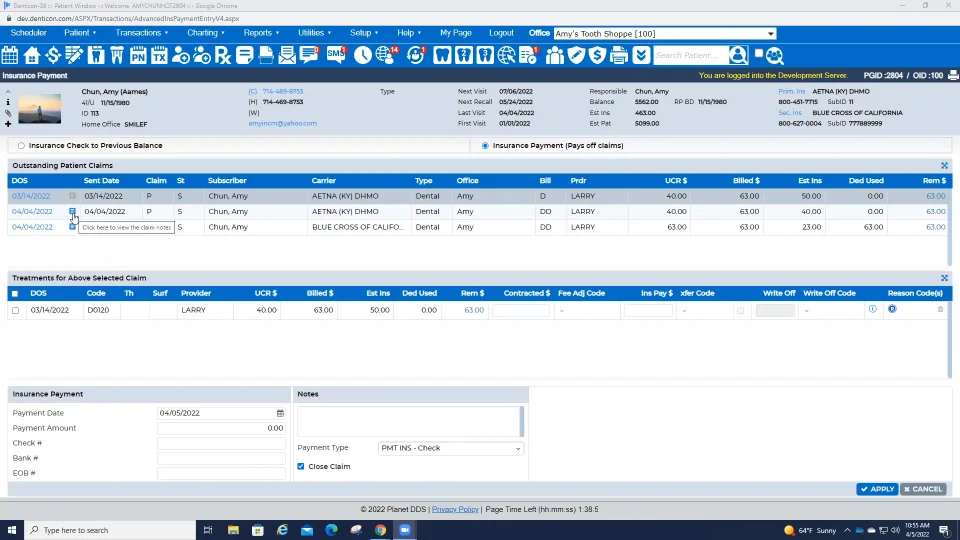Click the clock icon in toolbar
The height and width of the screenshot is (540, 960).
click(362, 55)
